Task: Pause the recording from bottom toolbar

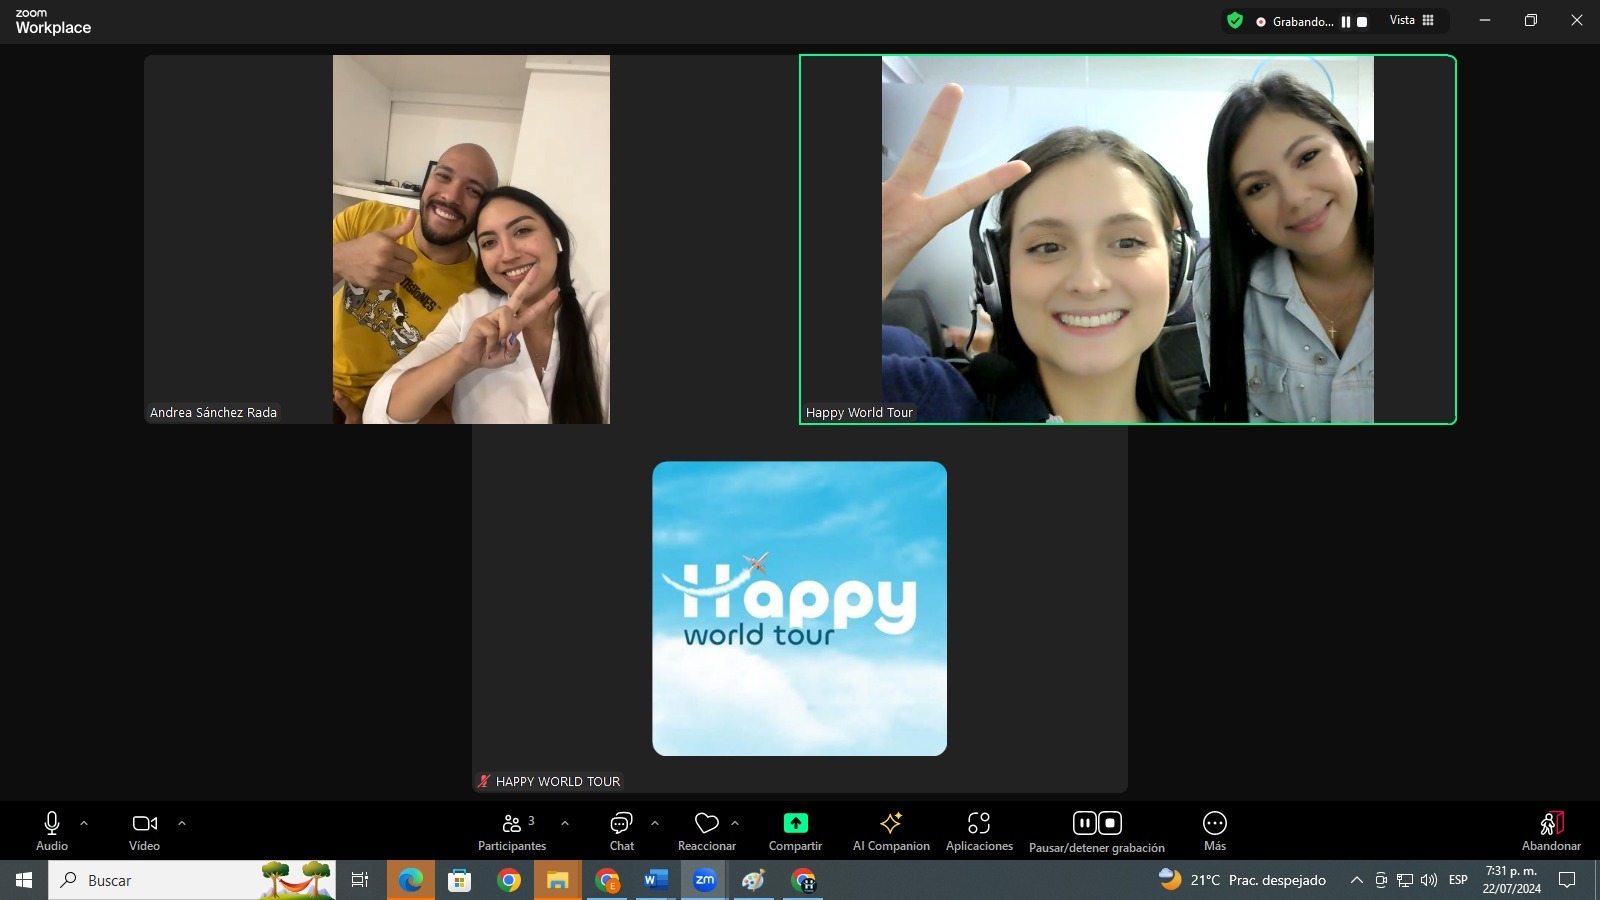Action: 1085,823
